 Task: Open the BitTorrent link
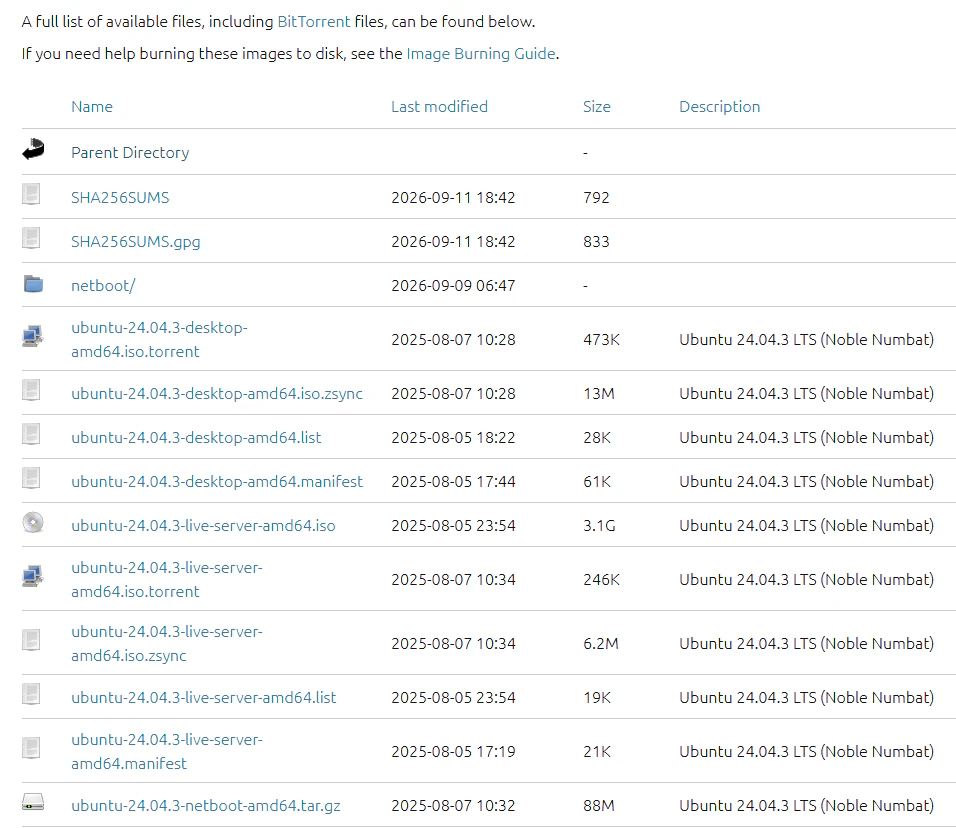point(313,22)
